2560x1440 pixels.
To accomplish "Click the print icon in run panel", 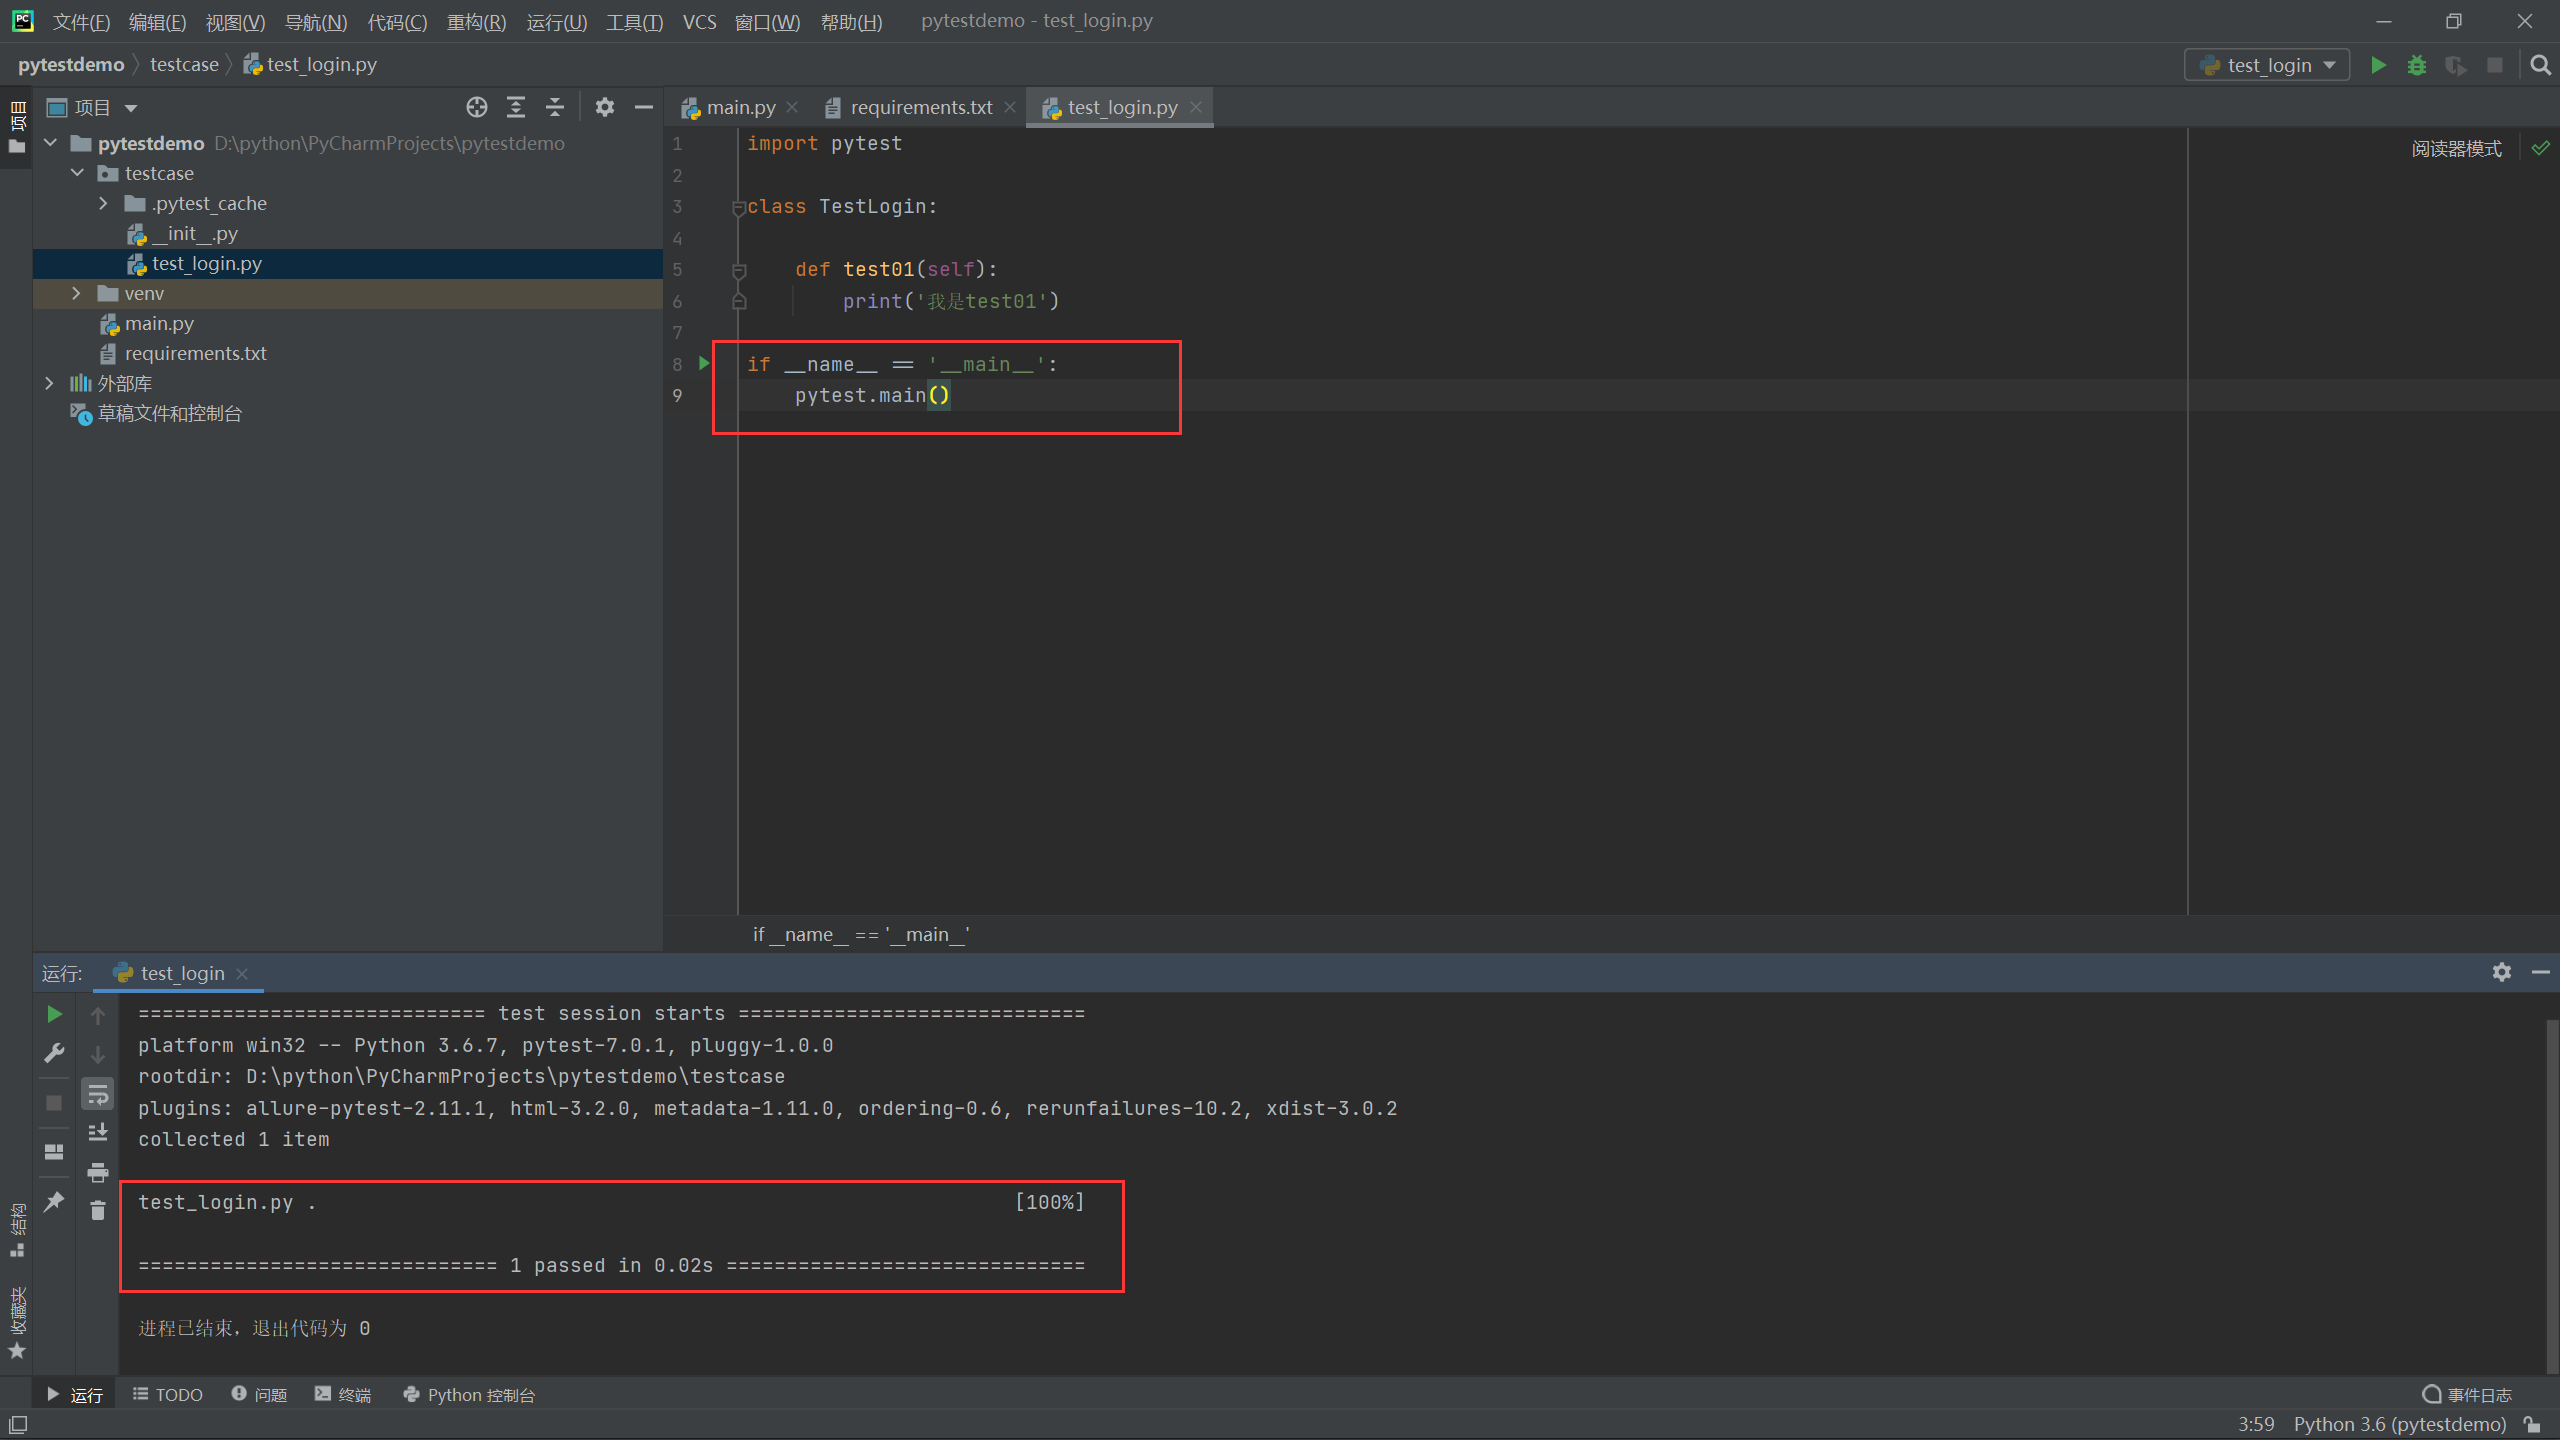I will (98, 1172).
